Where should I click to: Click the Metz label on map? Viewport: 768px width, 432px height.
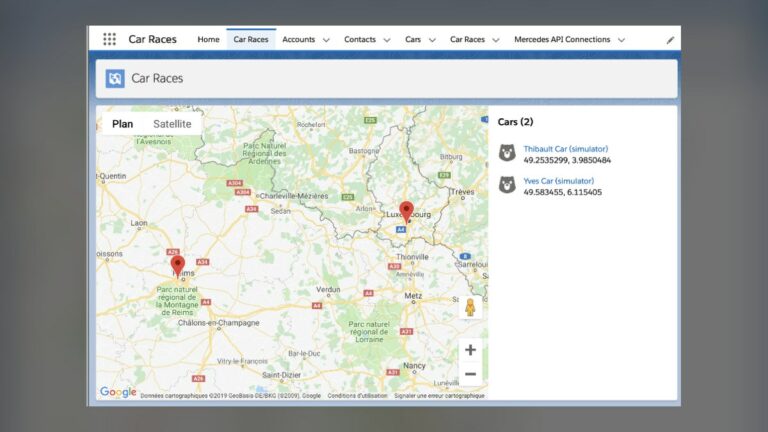tap(413, 296)
